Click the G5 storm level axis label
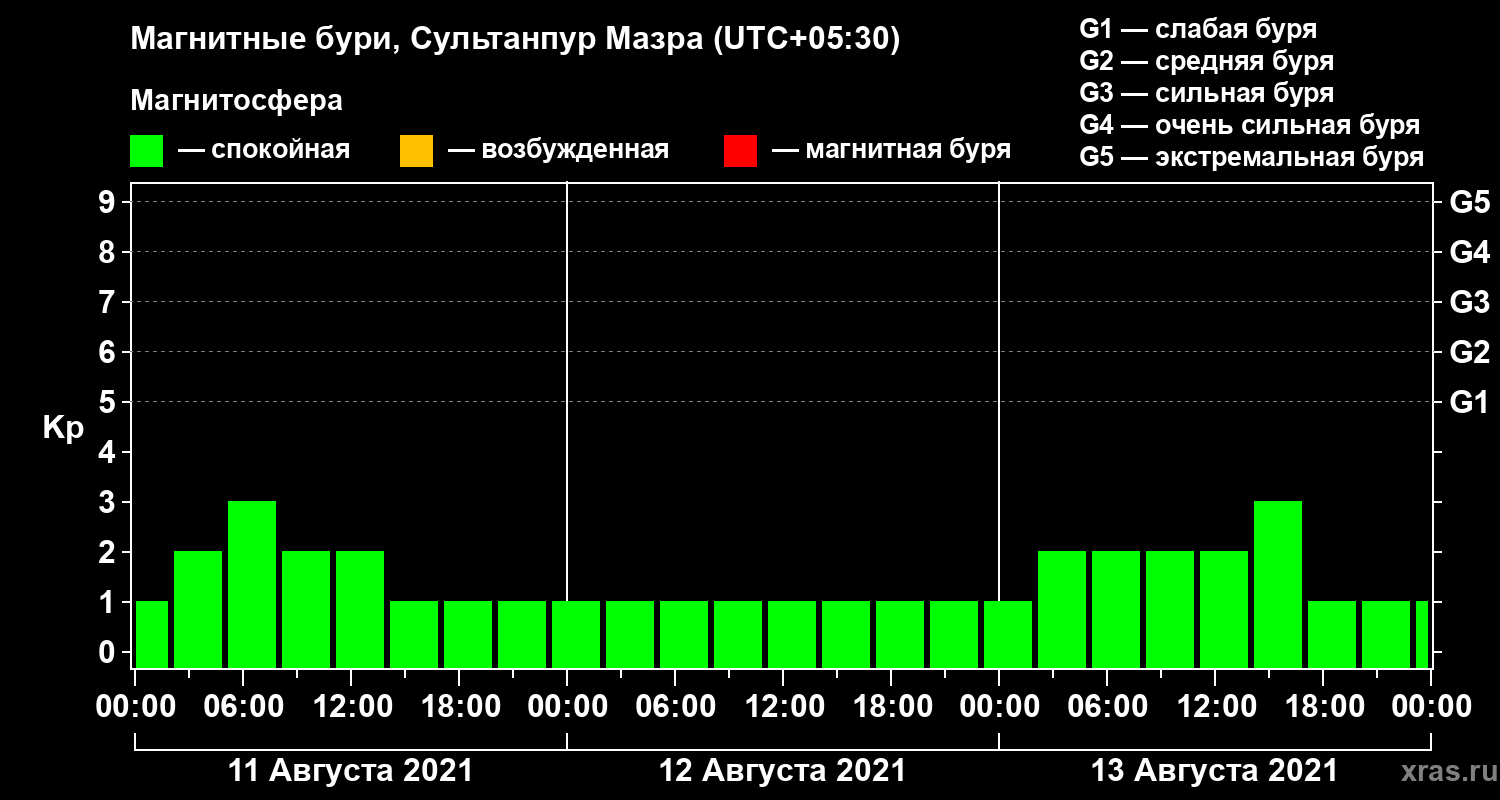 click(1469, 203)
